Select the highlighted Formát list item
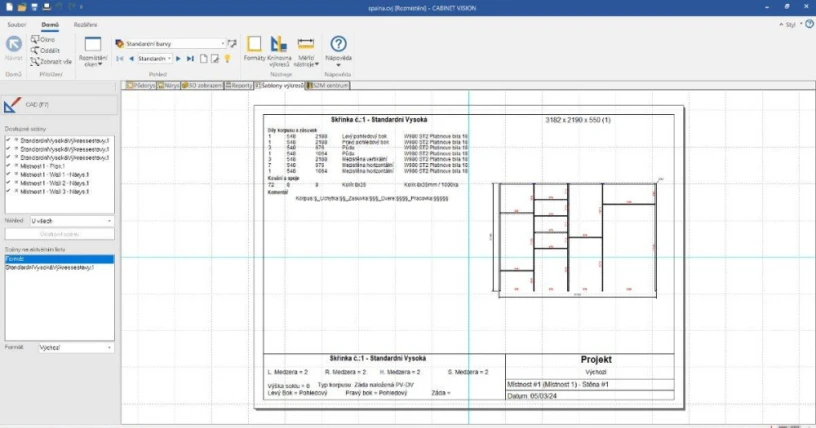Image resolution: width=816 pixels, height=428 pixels. click(59, 259)
